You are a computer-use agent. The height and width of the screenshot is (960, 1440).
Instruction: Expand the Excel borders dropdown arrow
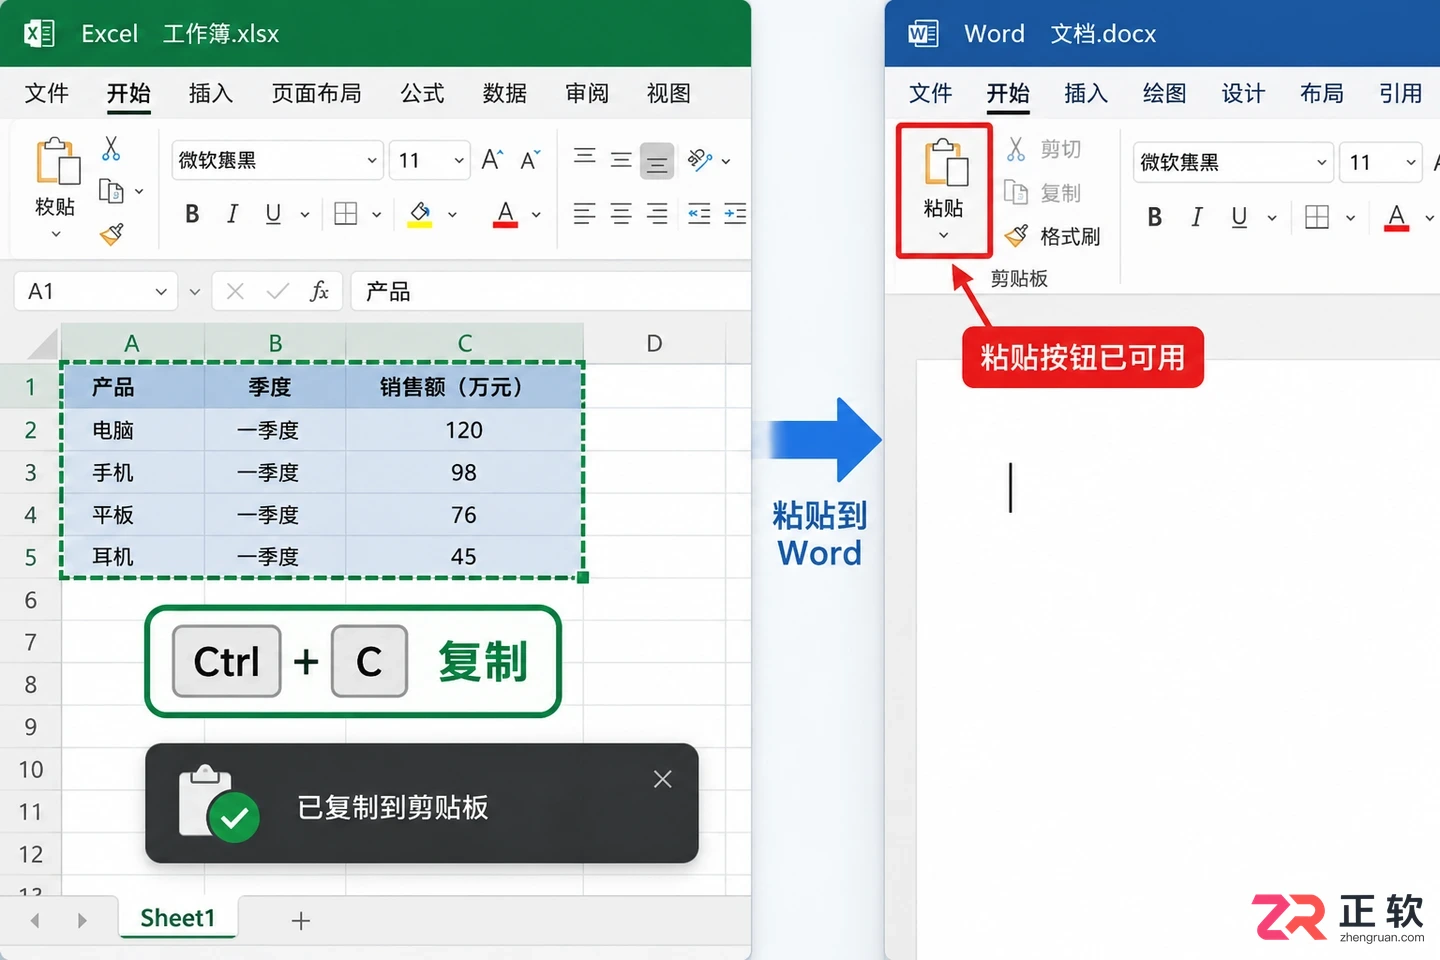[377, 214]
